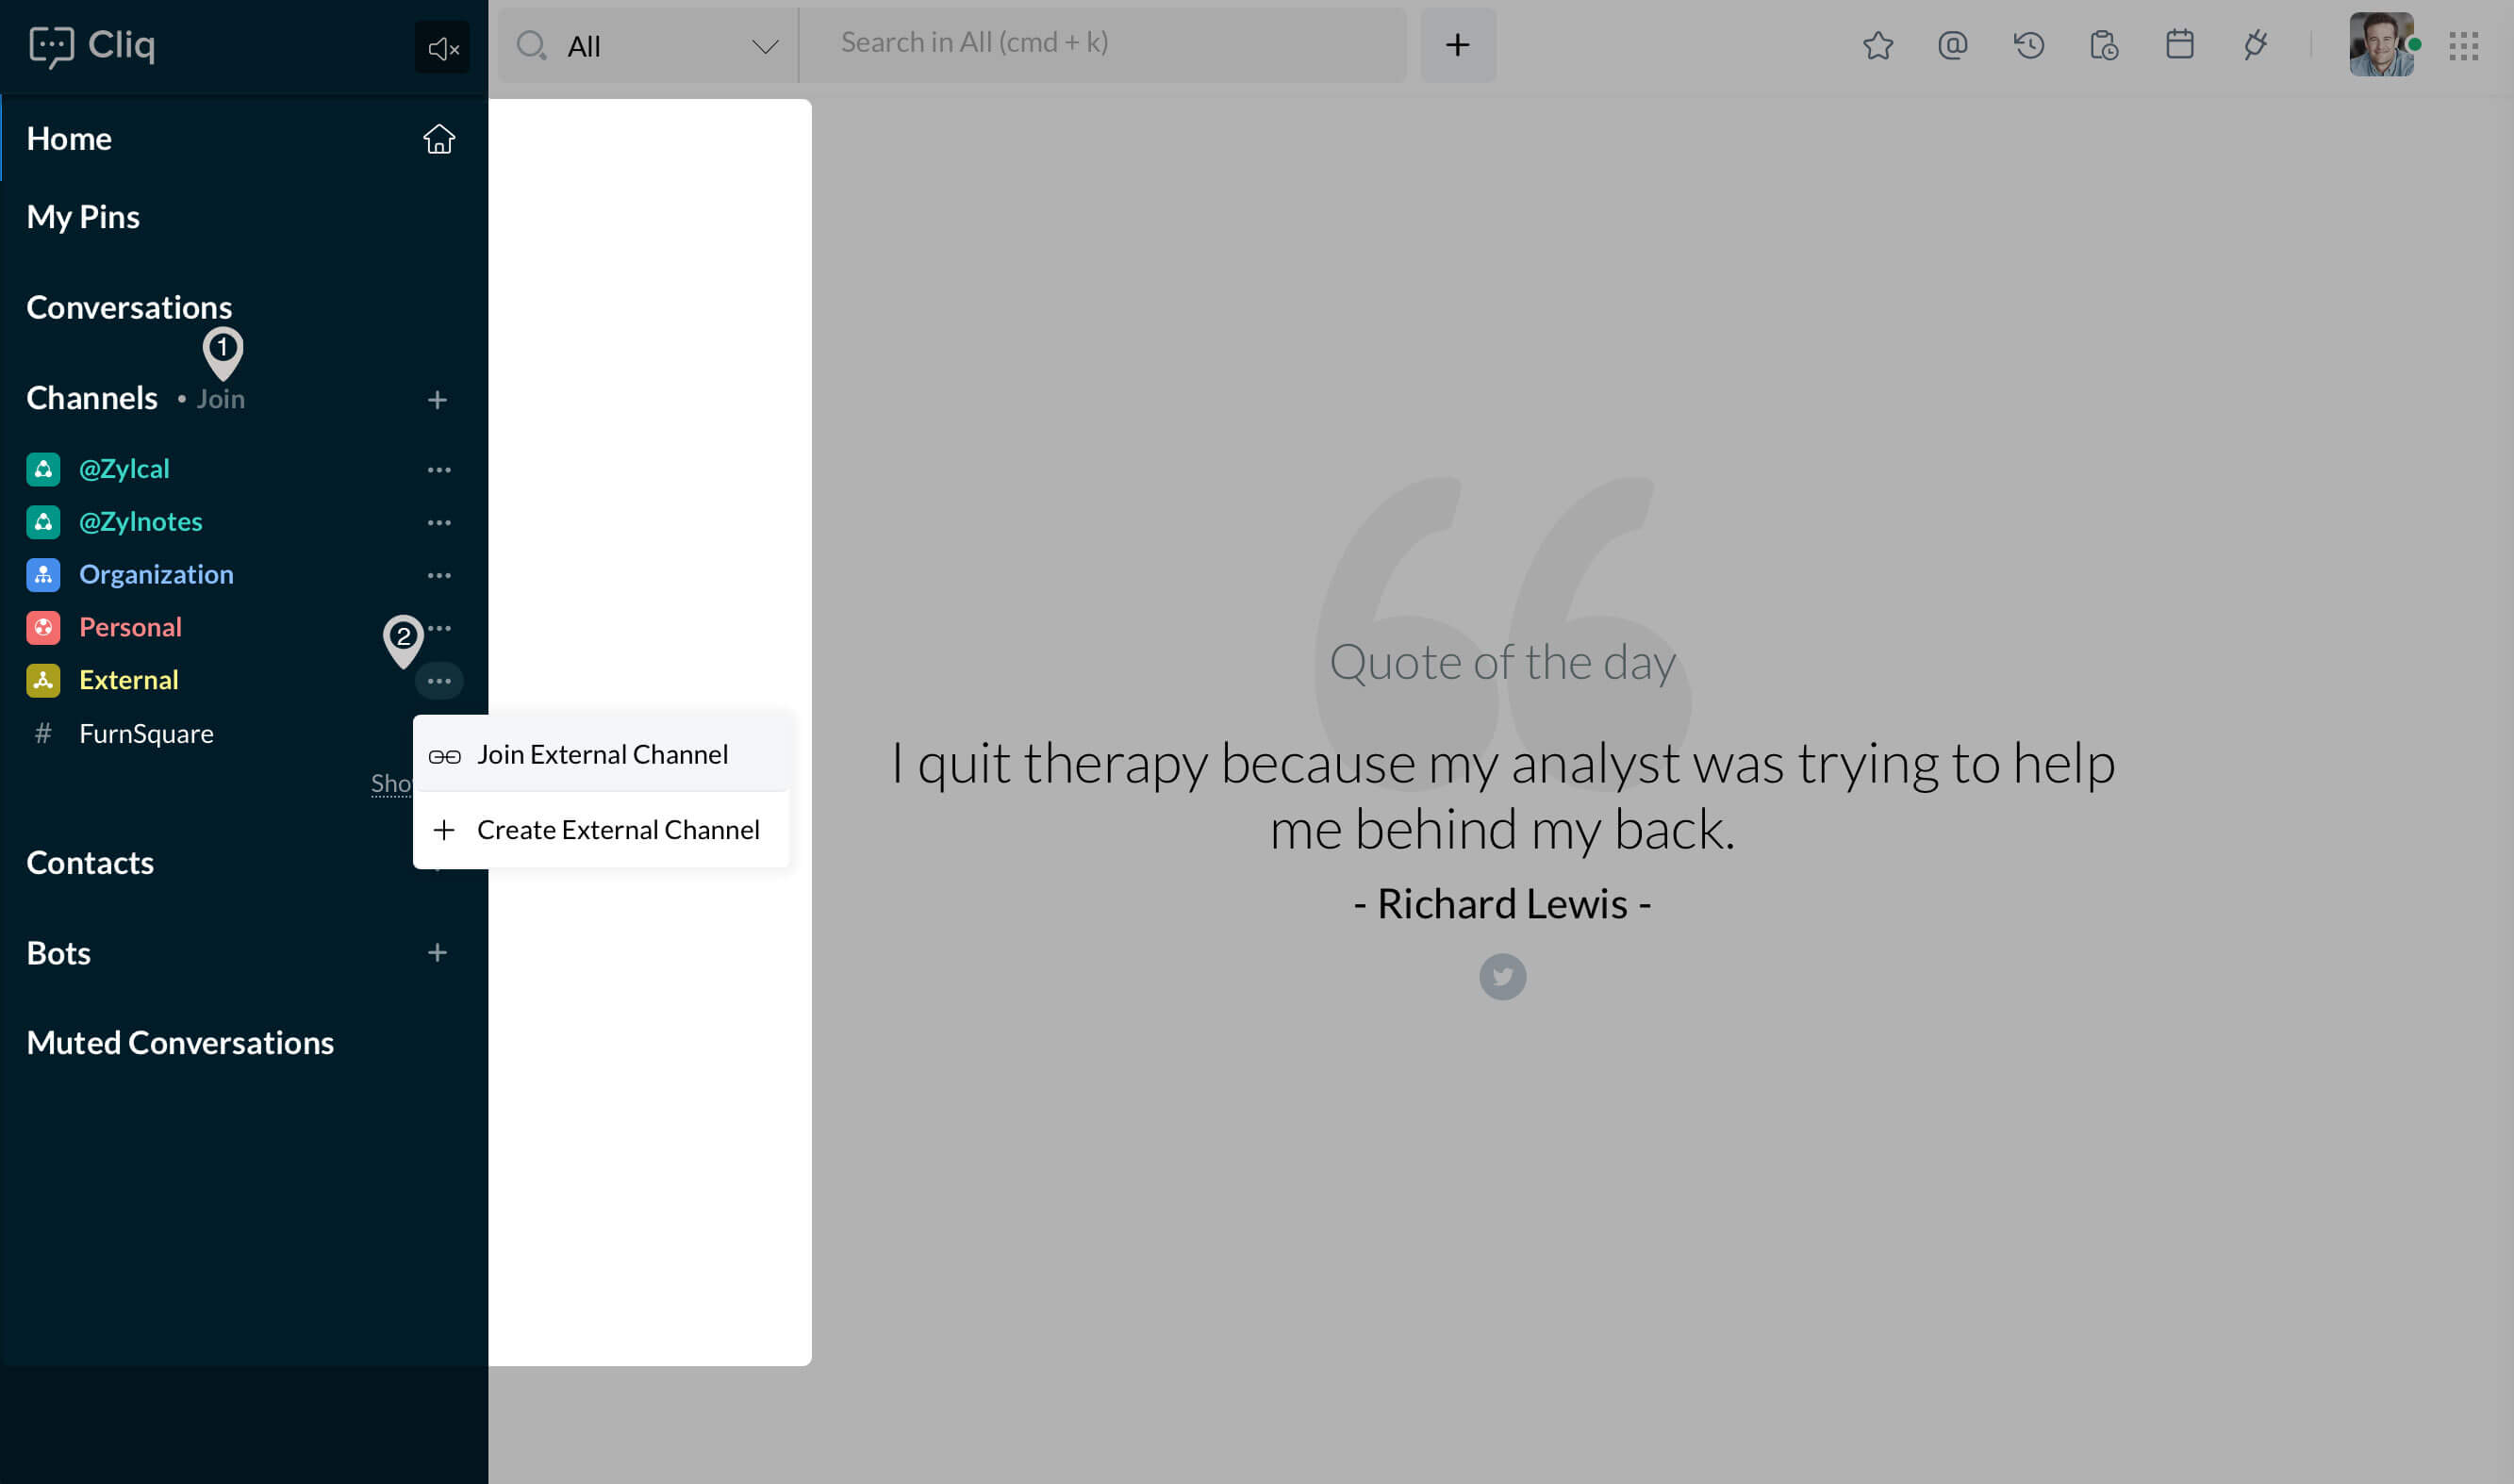Add a new bot with the plus icon
Image resolution: width=2514 pixels, height=1484 pixels.
(437, 952)
